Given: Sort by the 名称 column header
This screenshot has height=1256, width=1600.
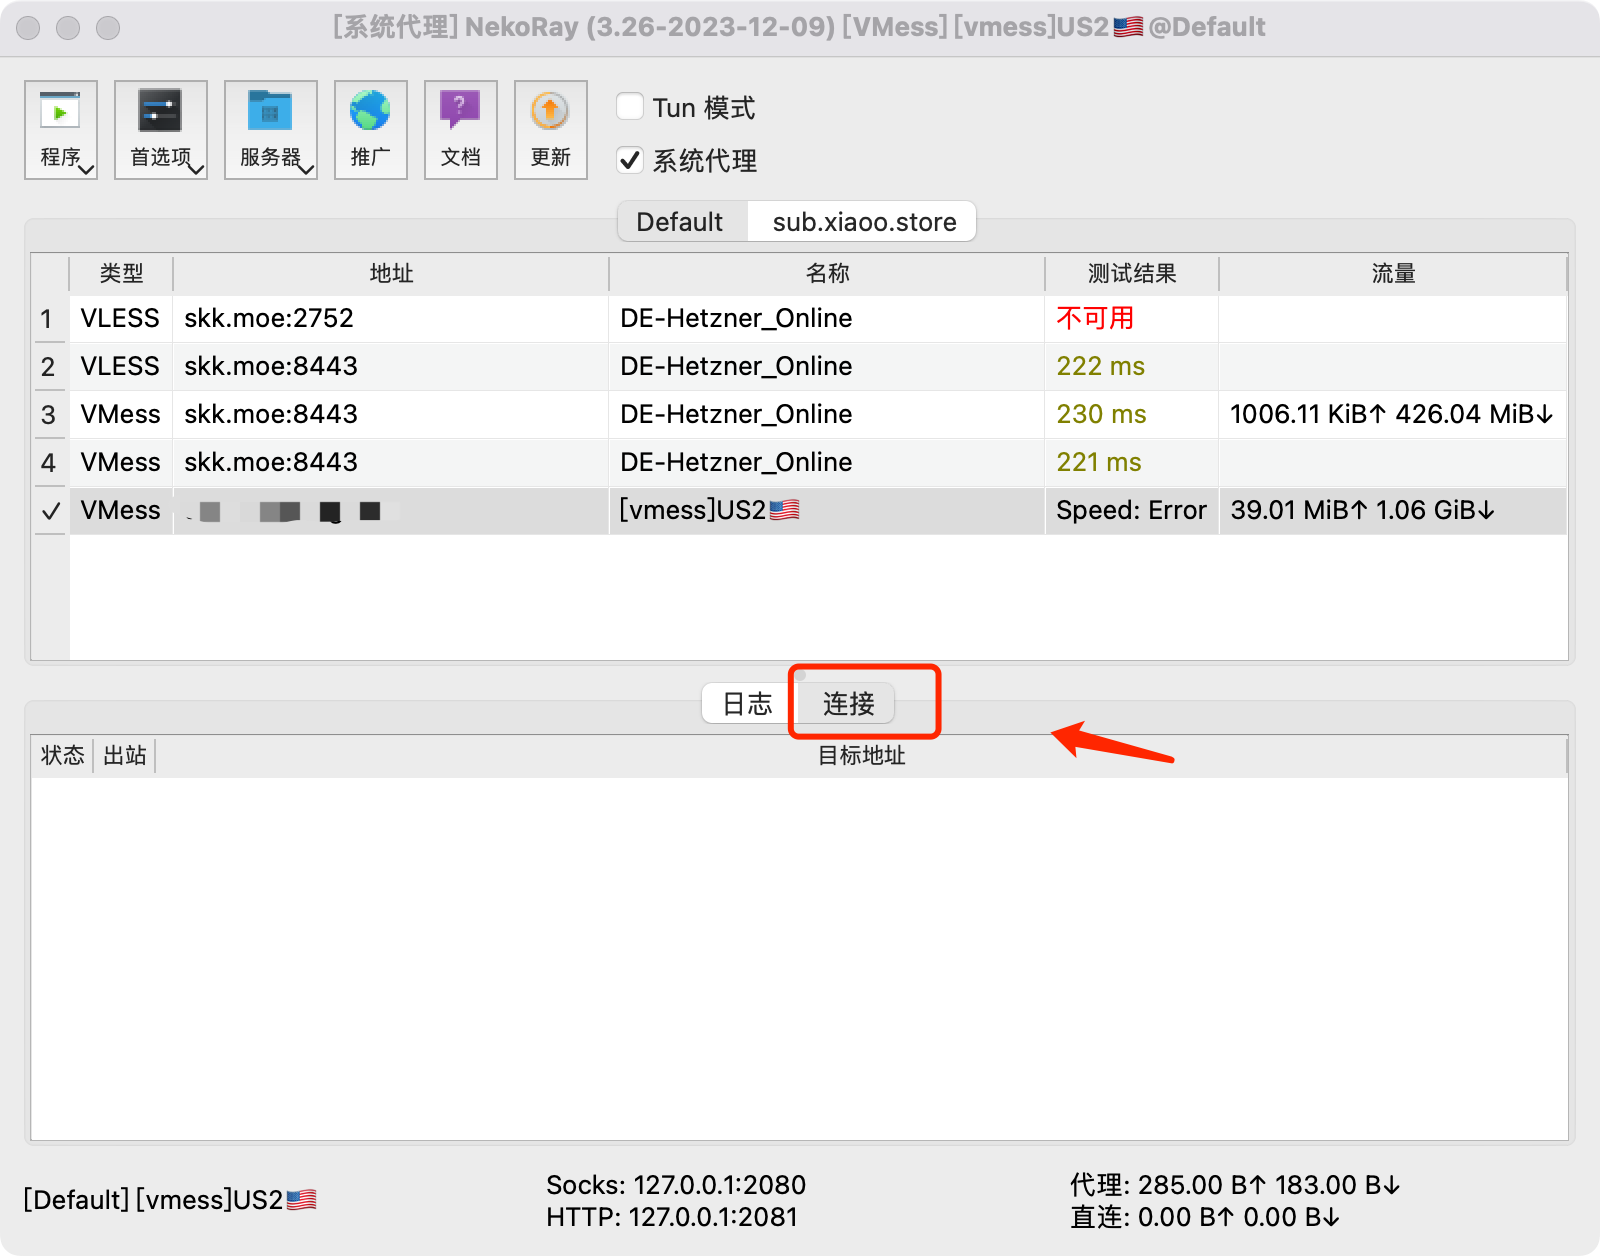Looking at the screenshot, I should pyautogui.click(x=827, y=274).
